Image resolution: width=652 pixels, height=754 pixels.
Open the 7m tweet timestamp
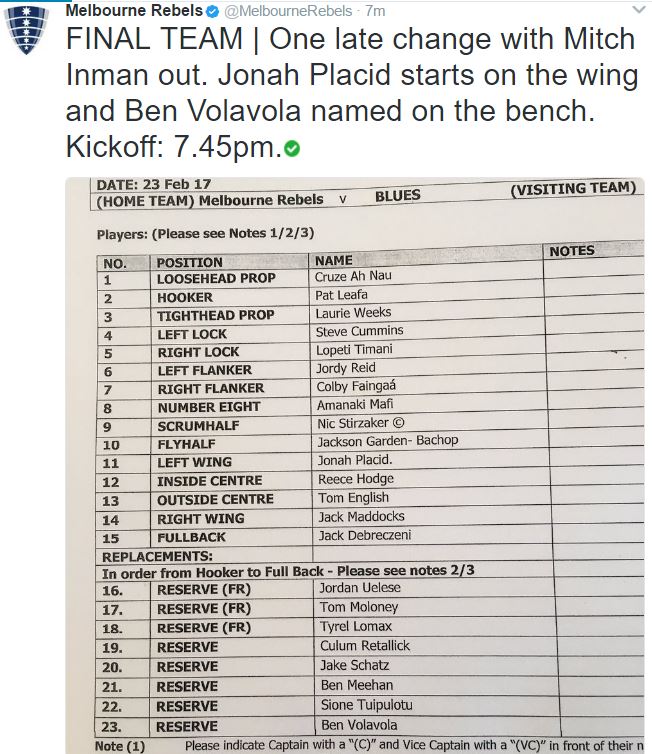pos(375,11)
